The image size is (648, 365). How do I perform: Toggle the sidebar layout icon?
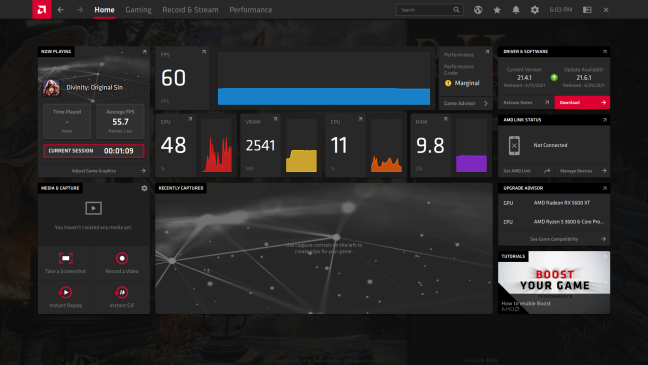pos(587,10)
